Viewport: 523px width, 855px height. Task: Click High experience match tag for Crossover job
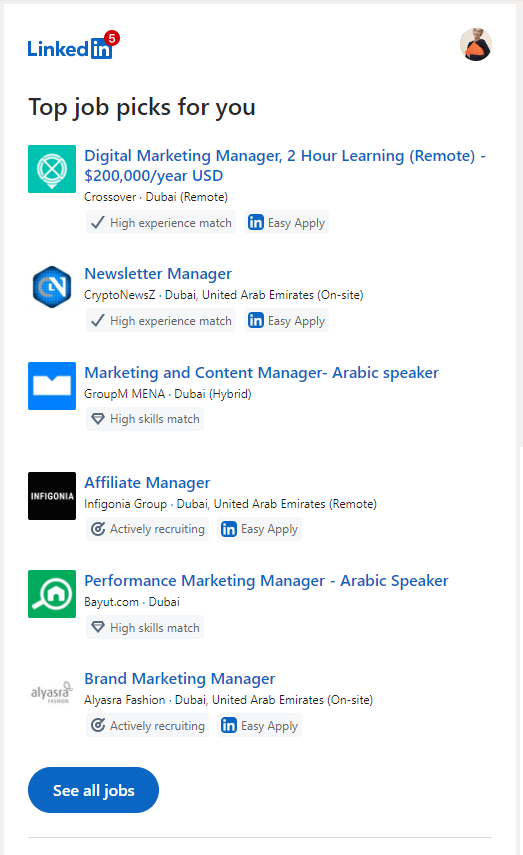pyautogui.click(x=161, y=222)
